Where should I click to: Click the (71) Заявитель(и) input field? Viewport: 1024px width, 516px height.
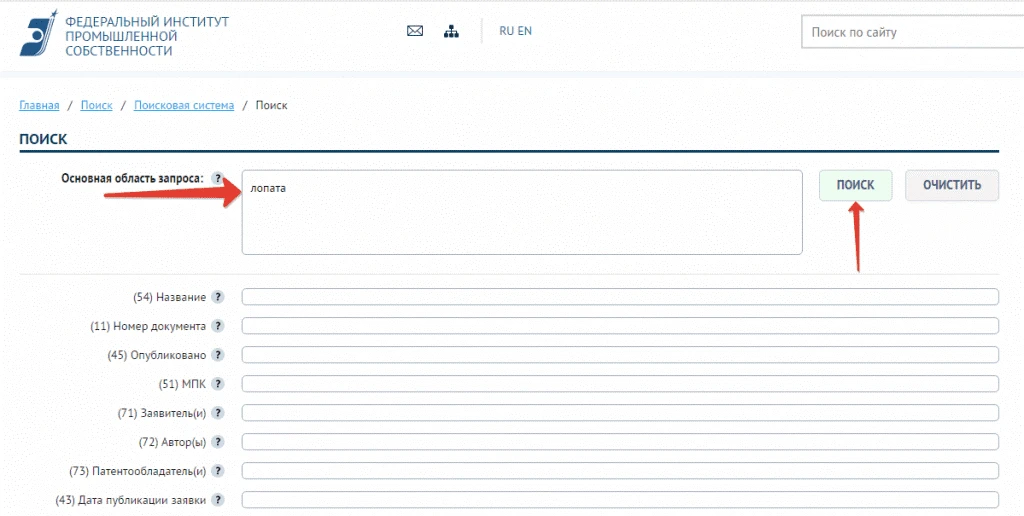coord(620,413)
